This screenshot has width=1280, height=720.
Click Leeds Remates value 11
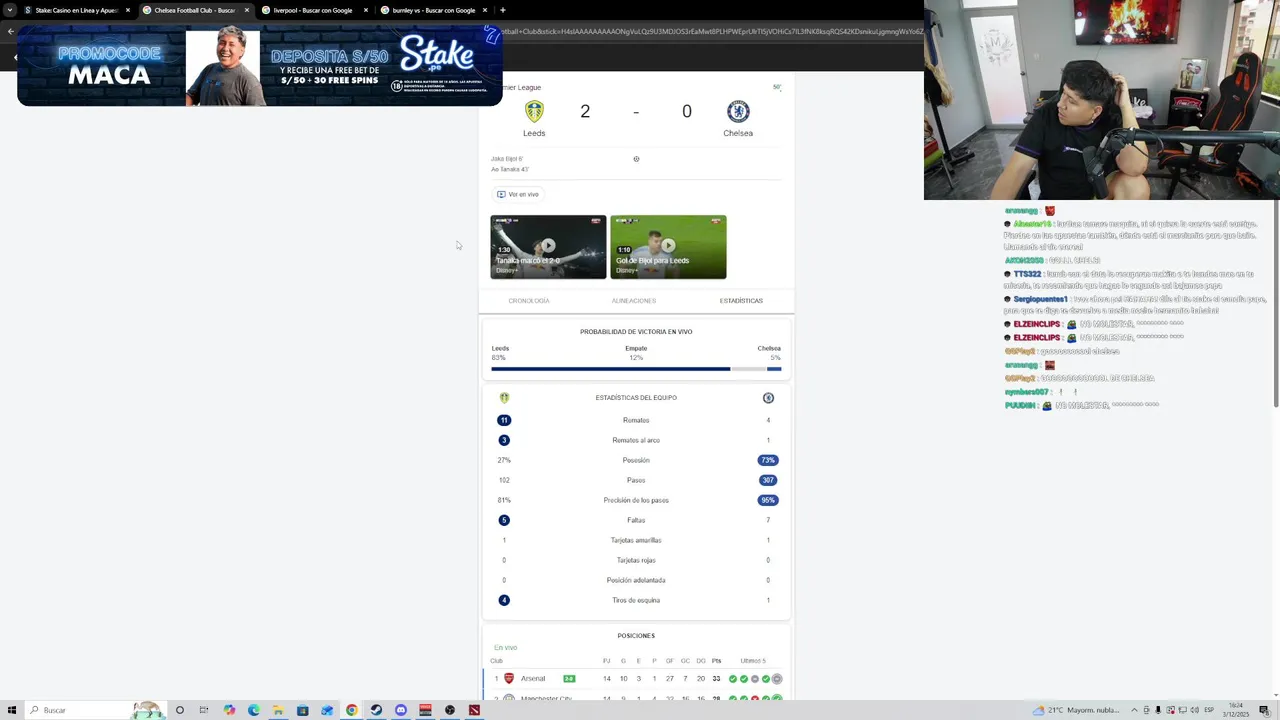coord(504,420)
